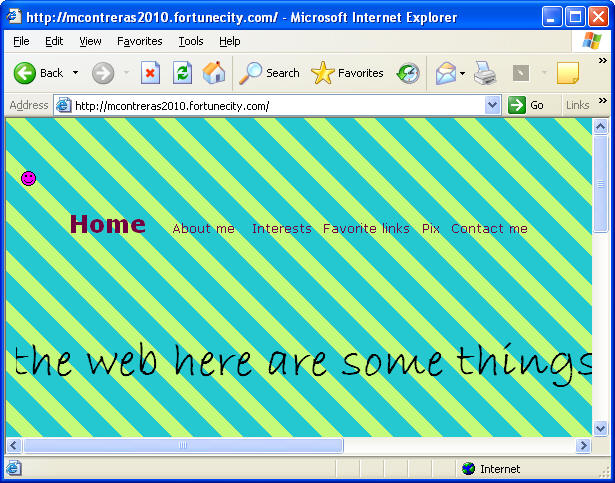Click the horizontal scrollbar thumb

coord(183,445)
